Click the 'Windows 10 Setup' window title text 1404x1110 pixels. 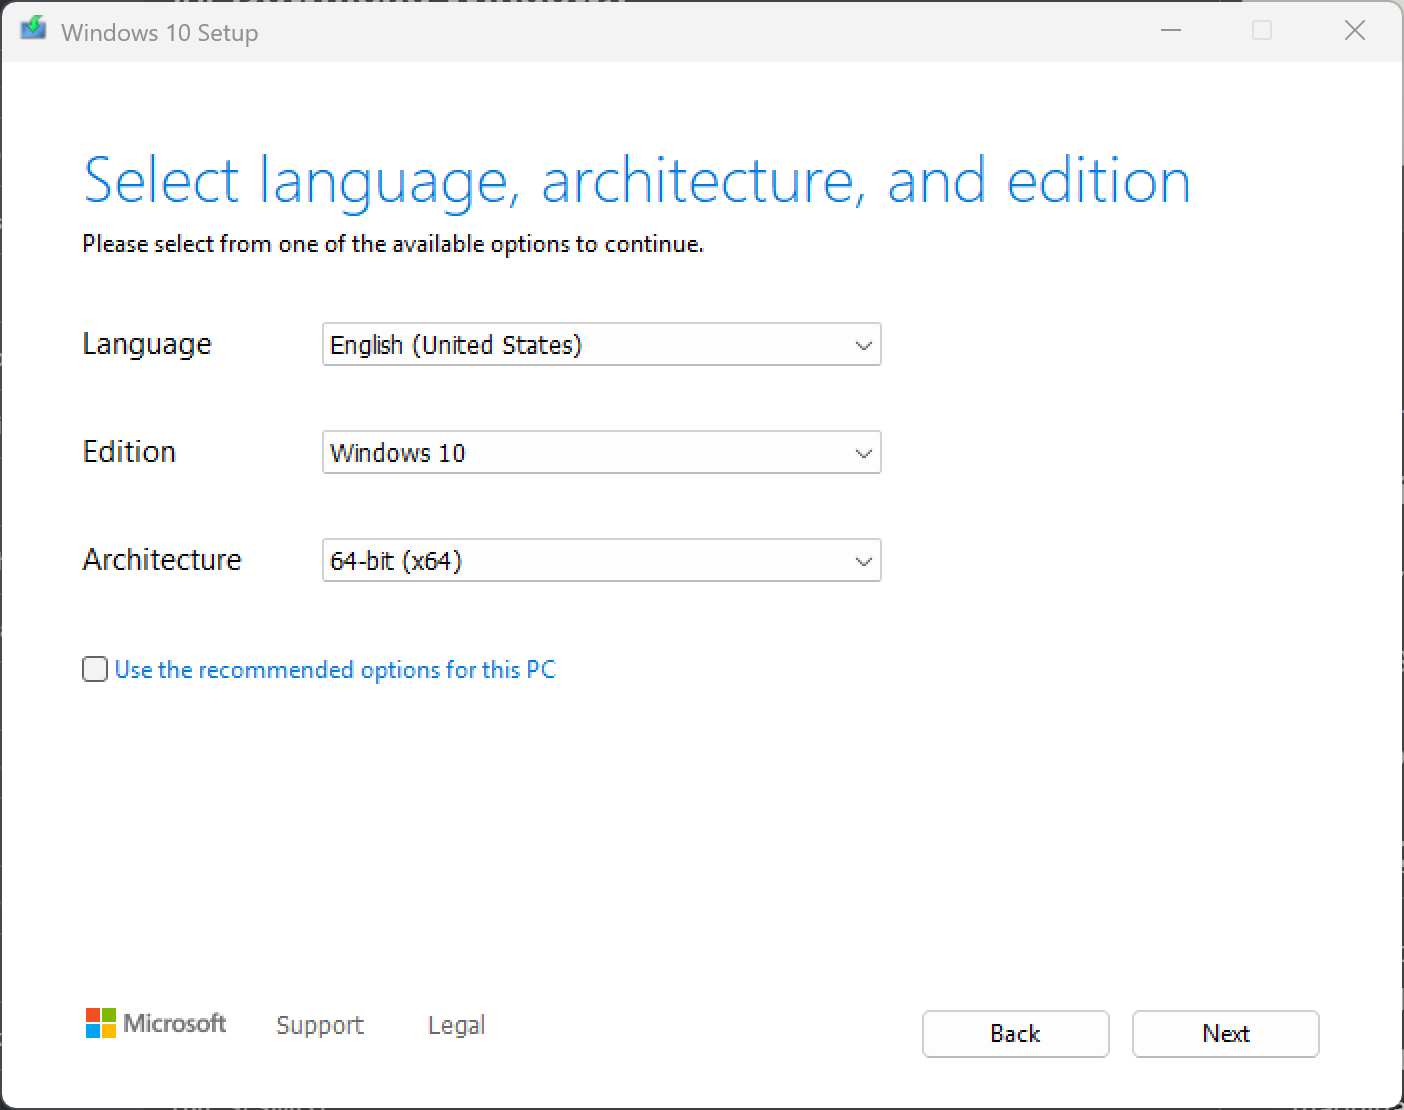click(160, 33)
